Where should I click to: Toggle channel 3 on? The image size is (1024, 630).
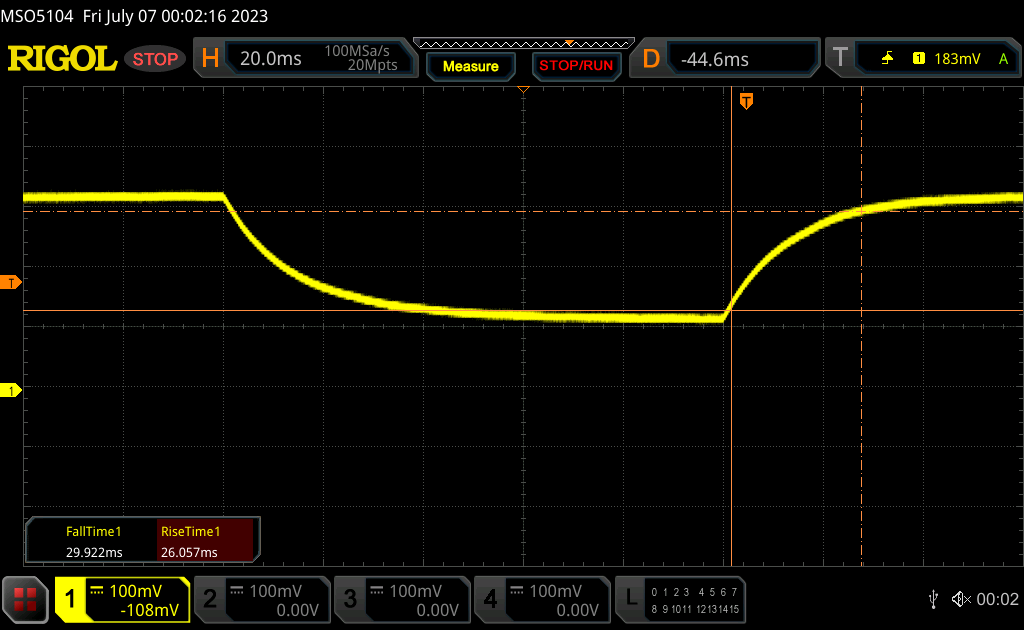(x=350, y=599)
